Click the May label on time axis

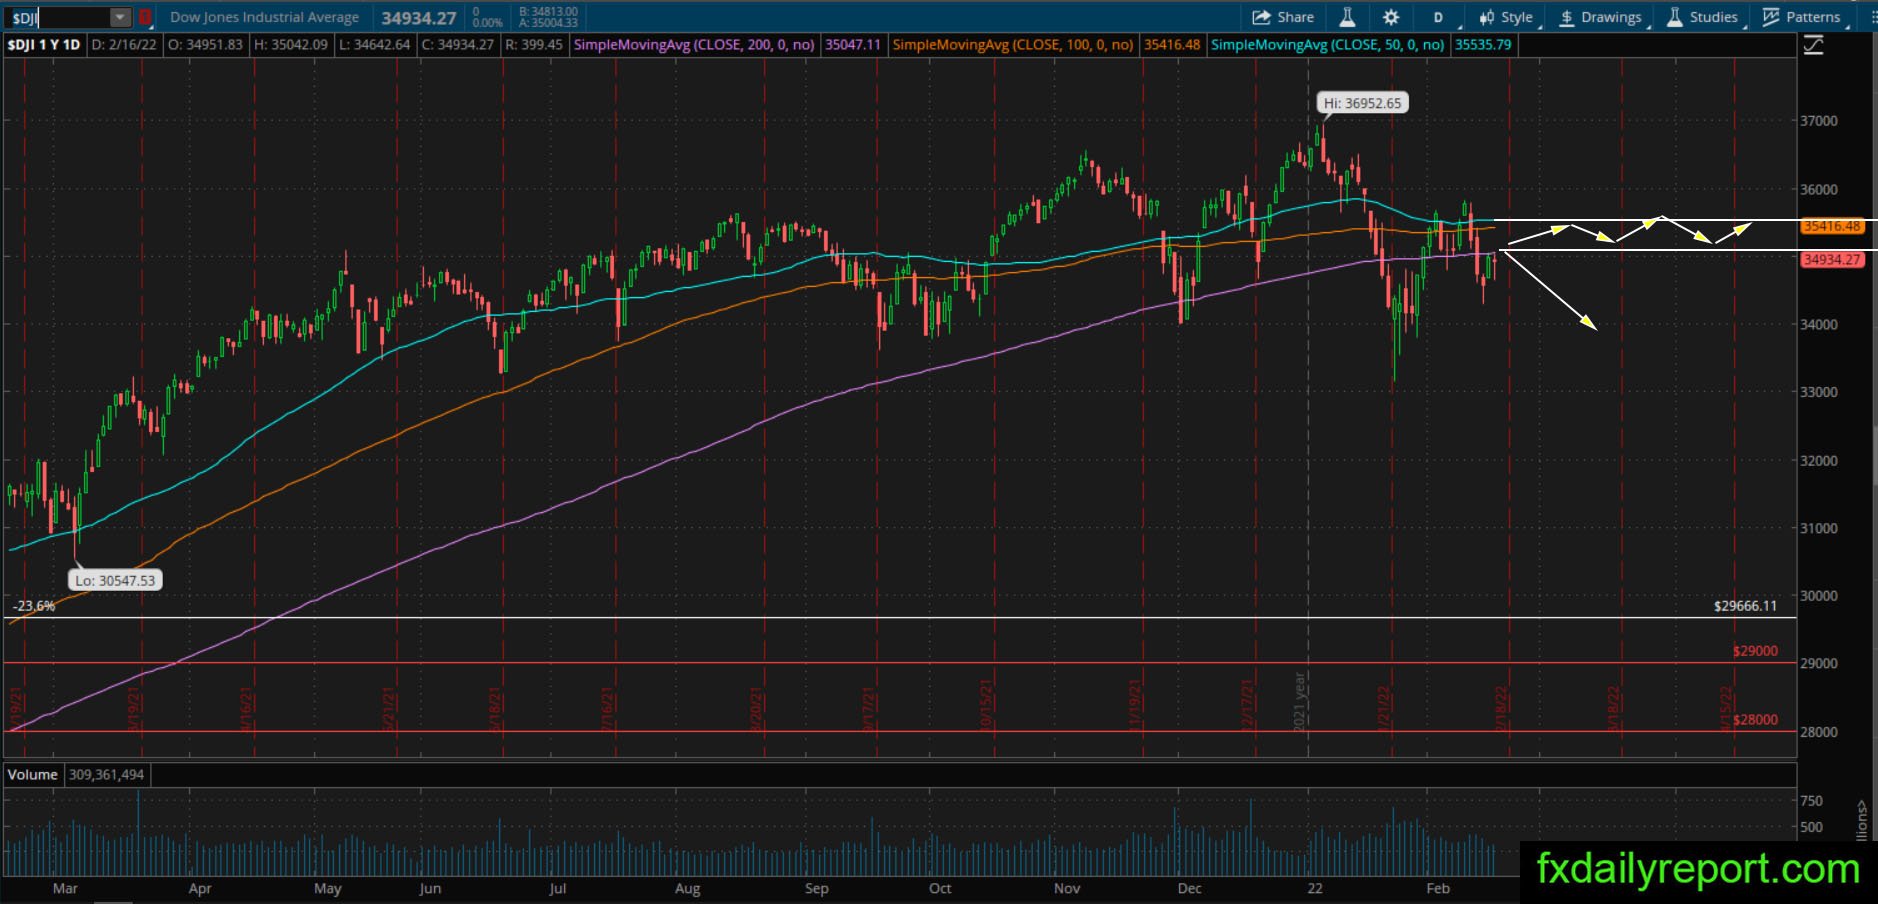328,888
